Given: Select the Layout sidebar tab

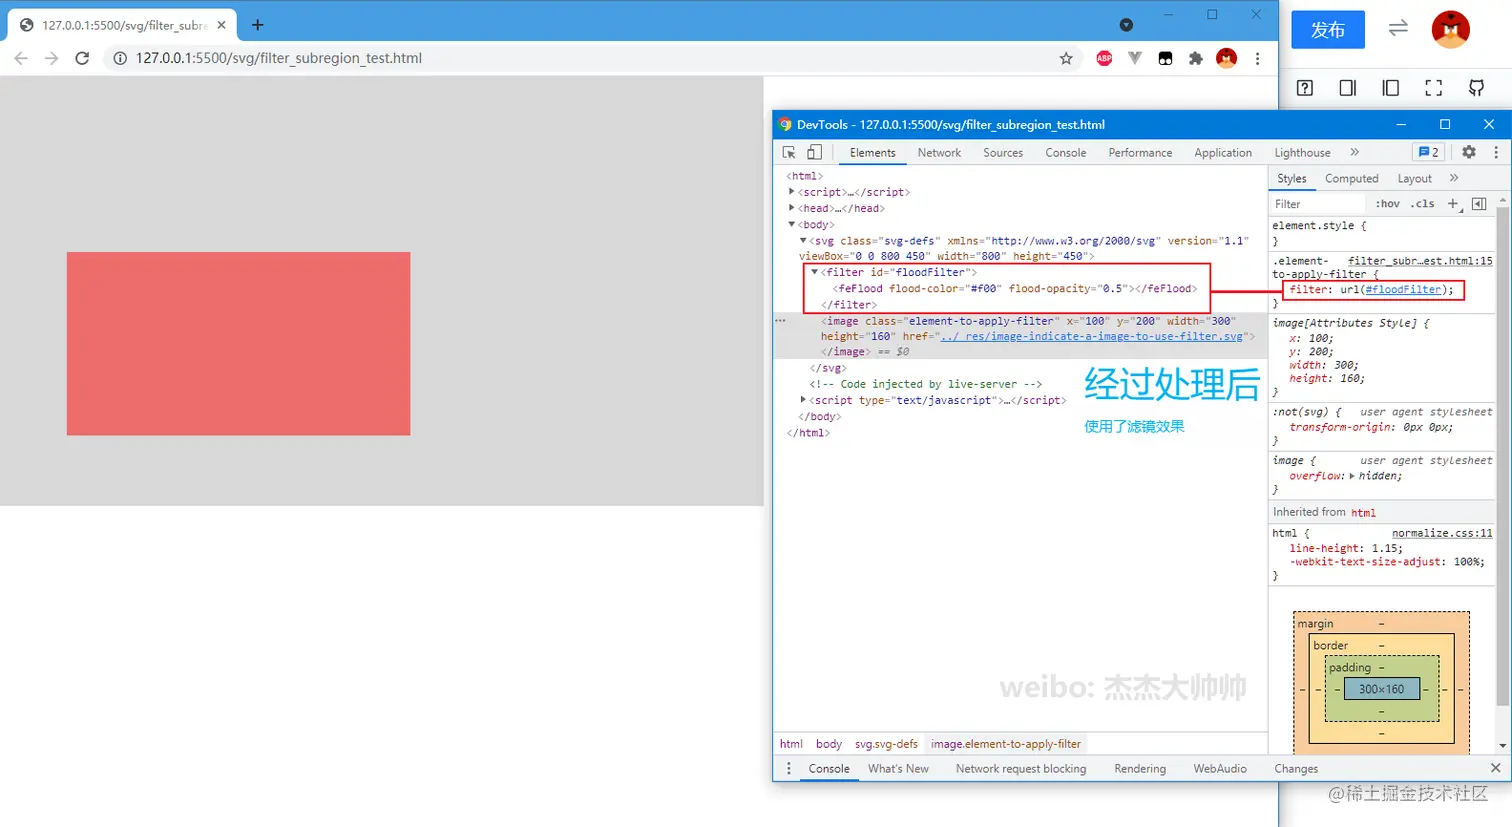Looking at the screenshot, I should pos(1414,179).
